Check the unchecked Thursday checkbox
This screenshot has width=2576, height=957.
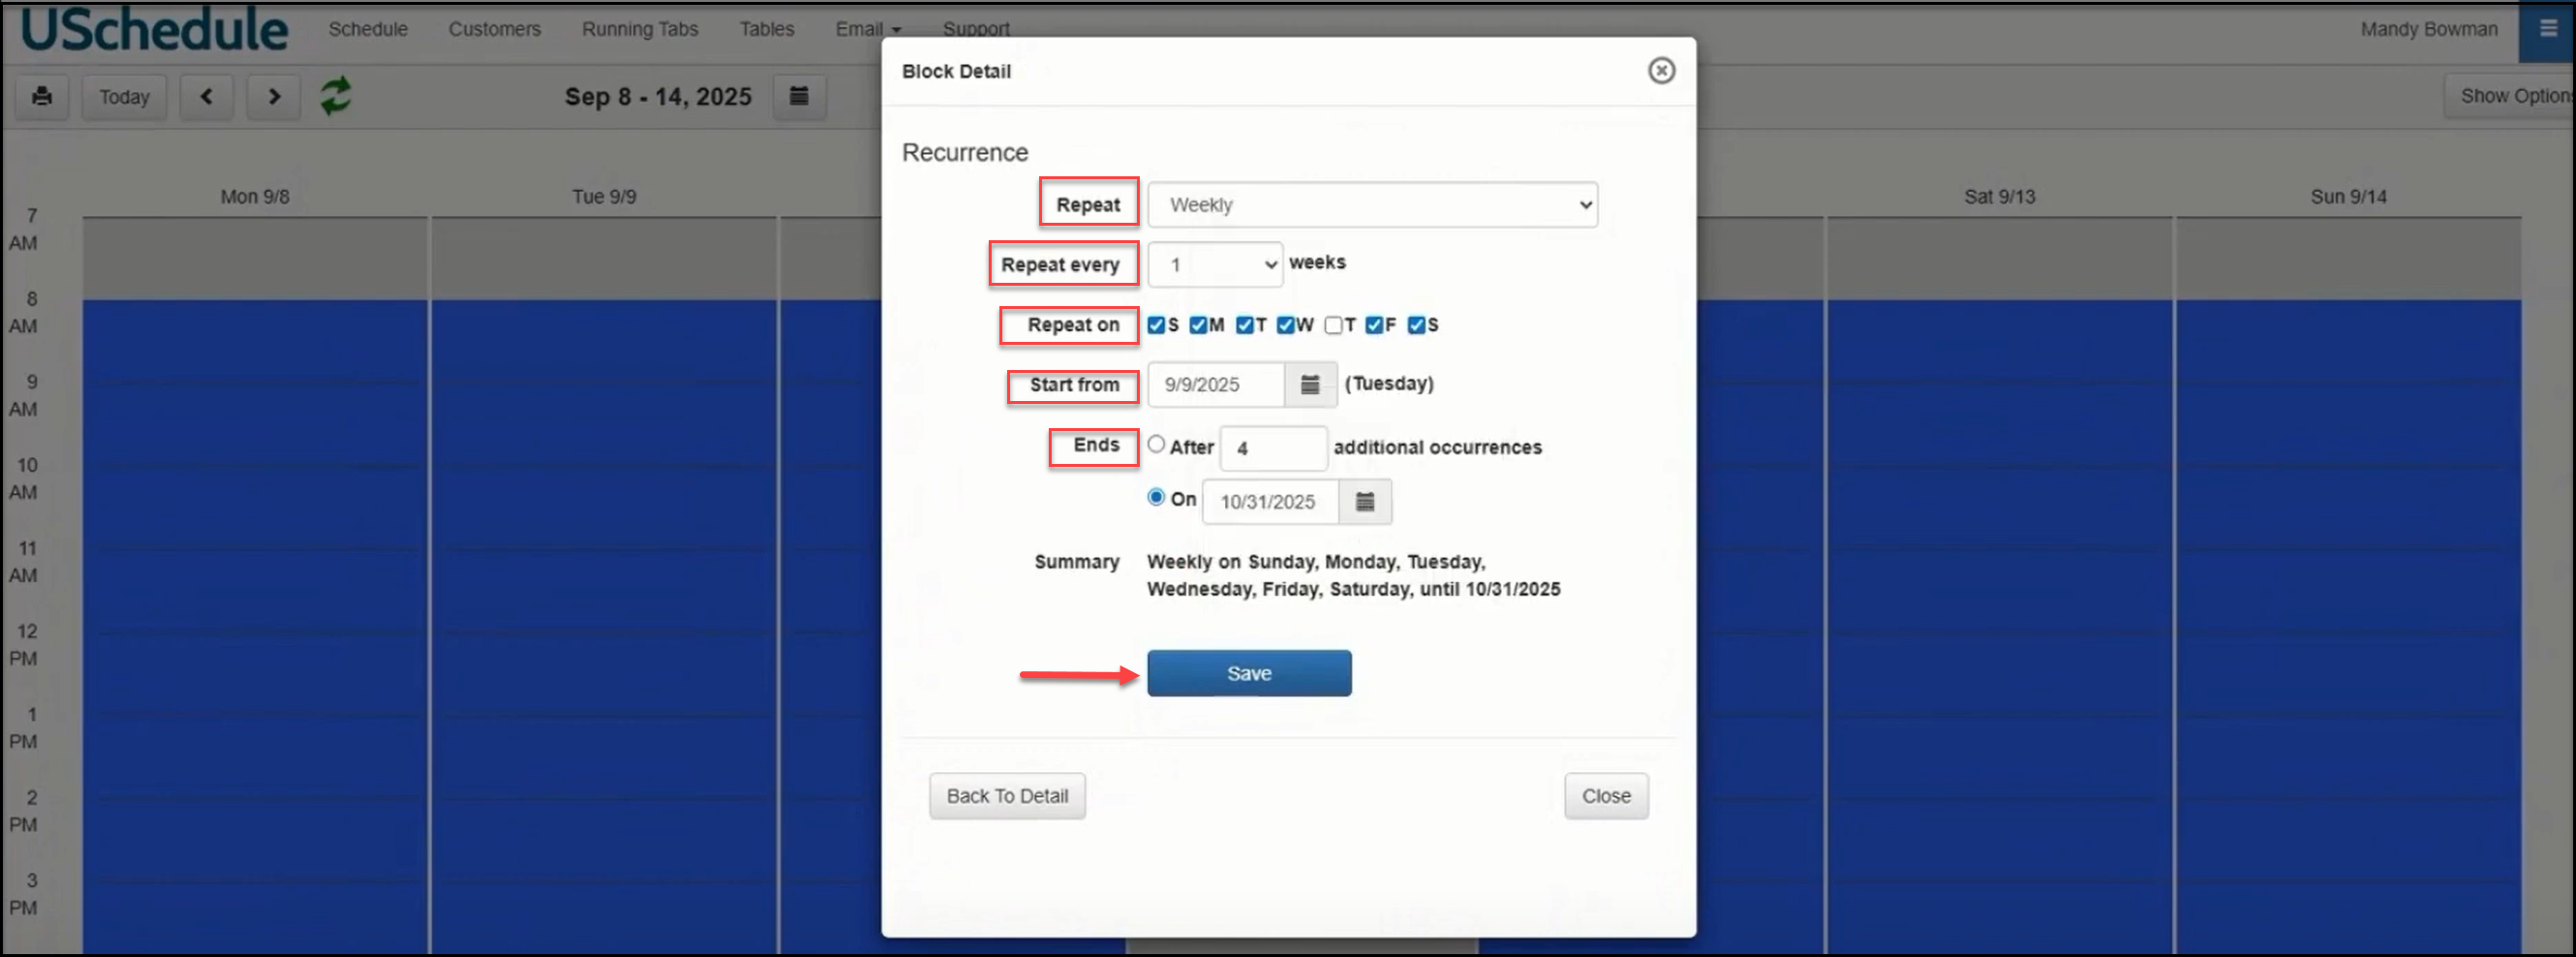click(x=1333, y=325)
